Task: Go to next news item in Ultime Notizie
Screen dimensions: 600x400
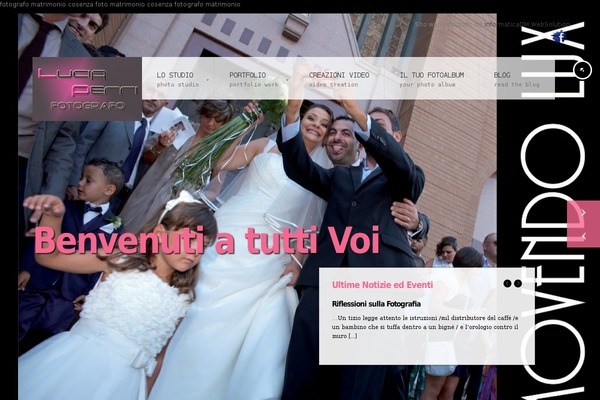Action: pos(517,284)
